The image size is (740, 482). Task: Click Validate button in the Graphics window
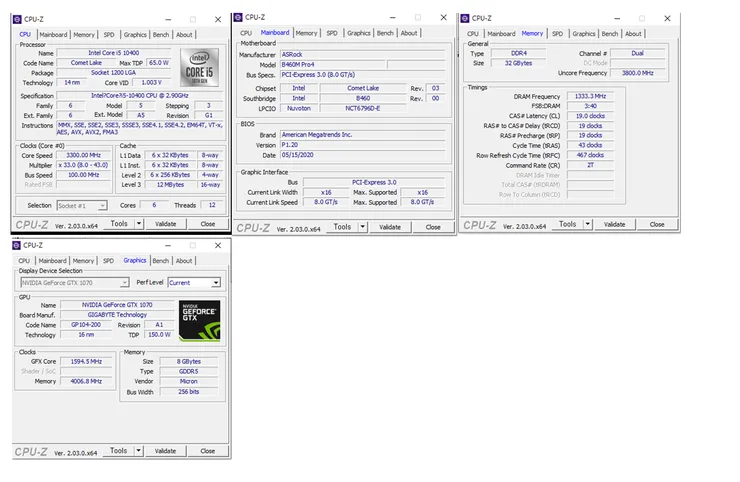[x=165, y=451]
